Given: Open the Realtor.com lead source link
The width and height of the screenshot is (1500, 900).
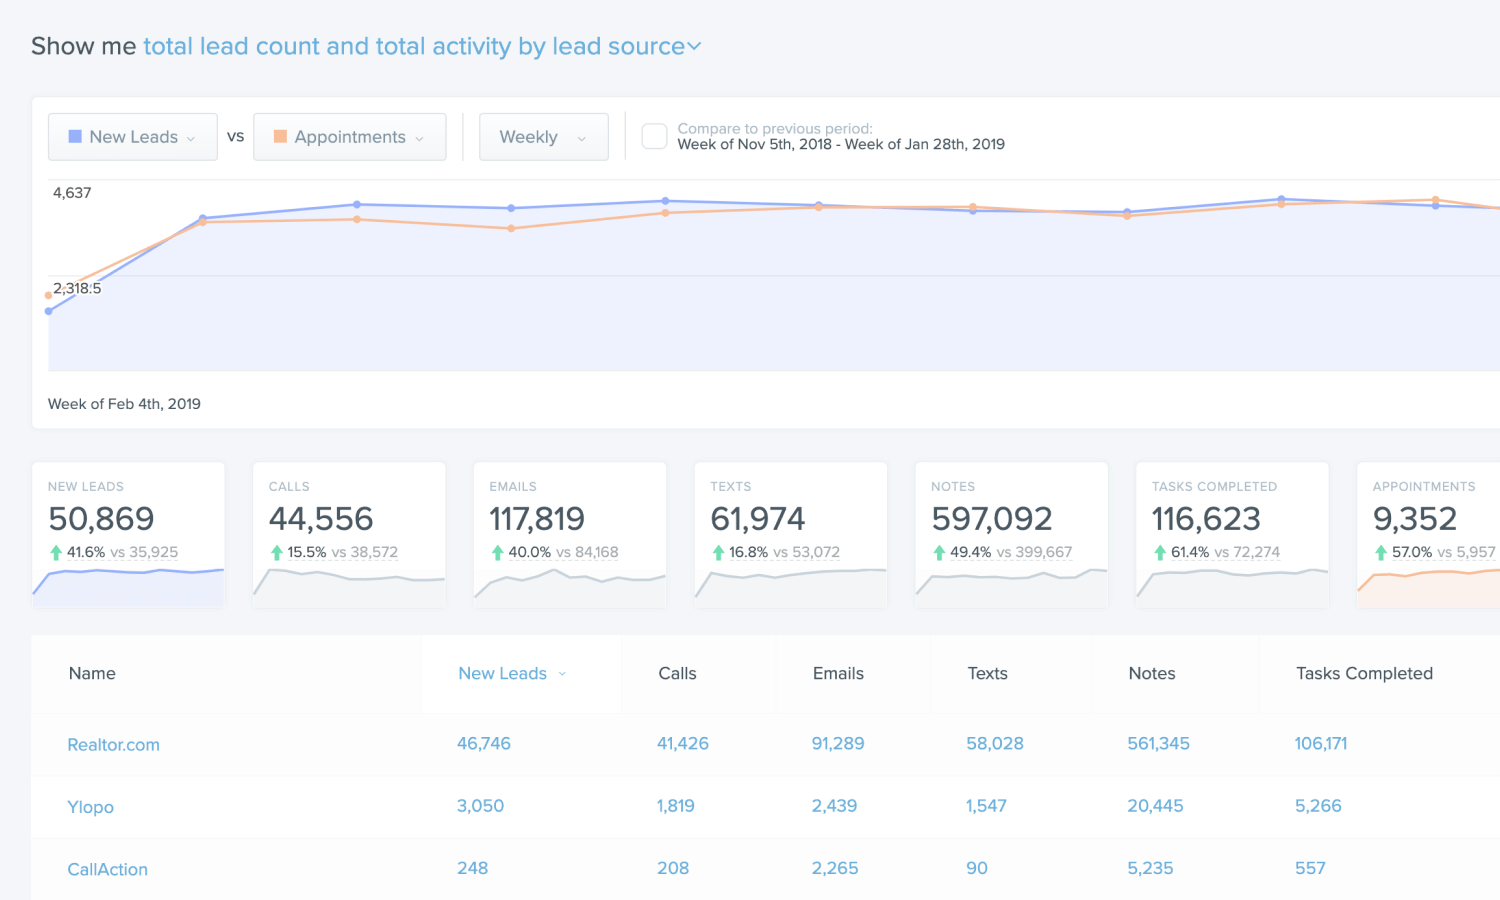Looking at the screenshot, I should pyautogui.click(x=113, y=745).
